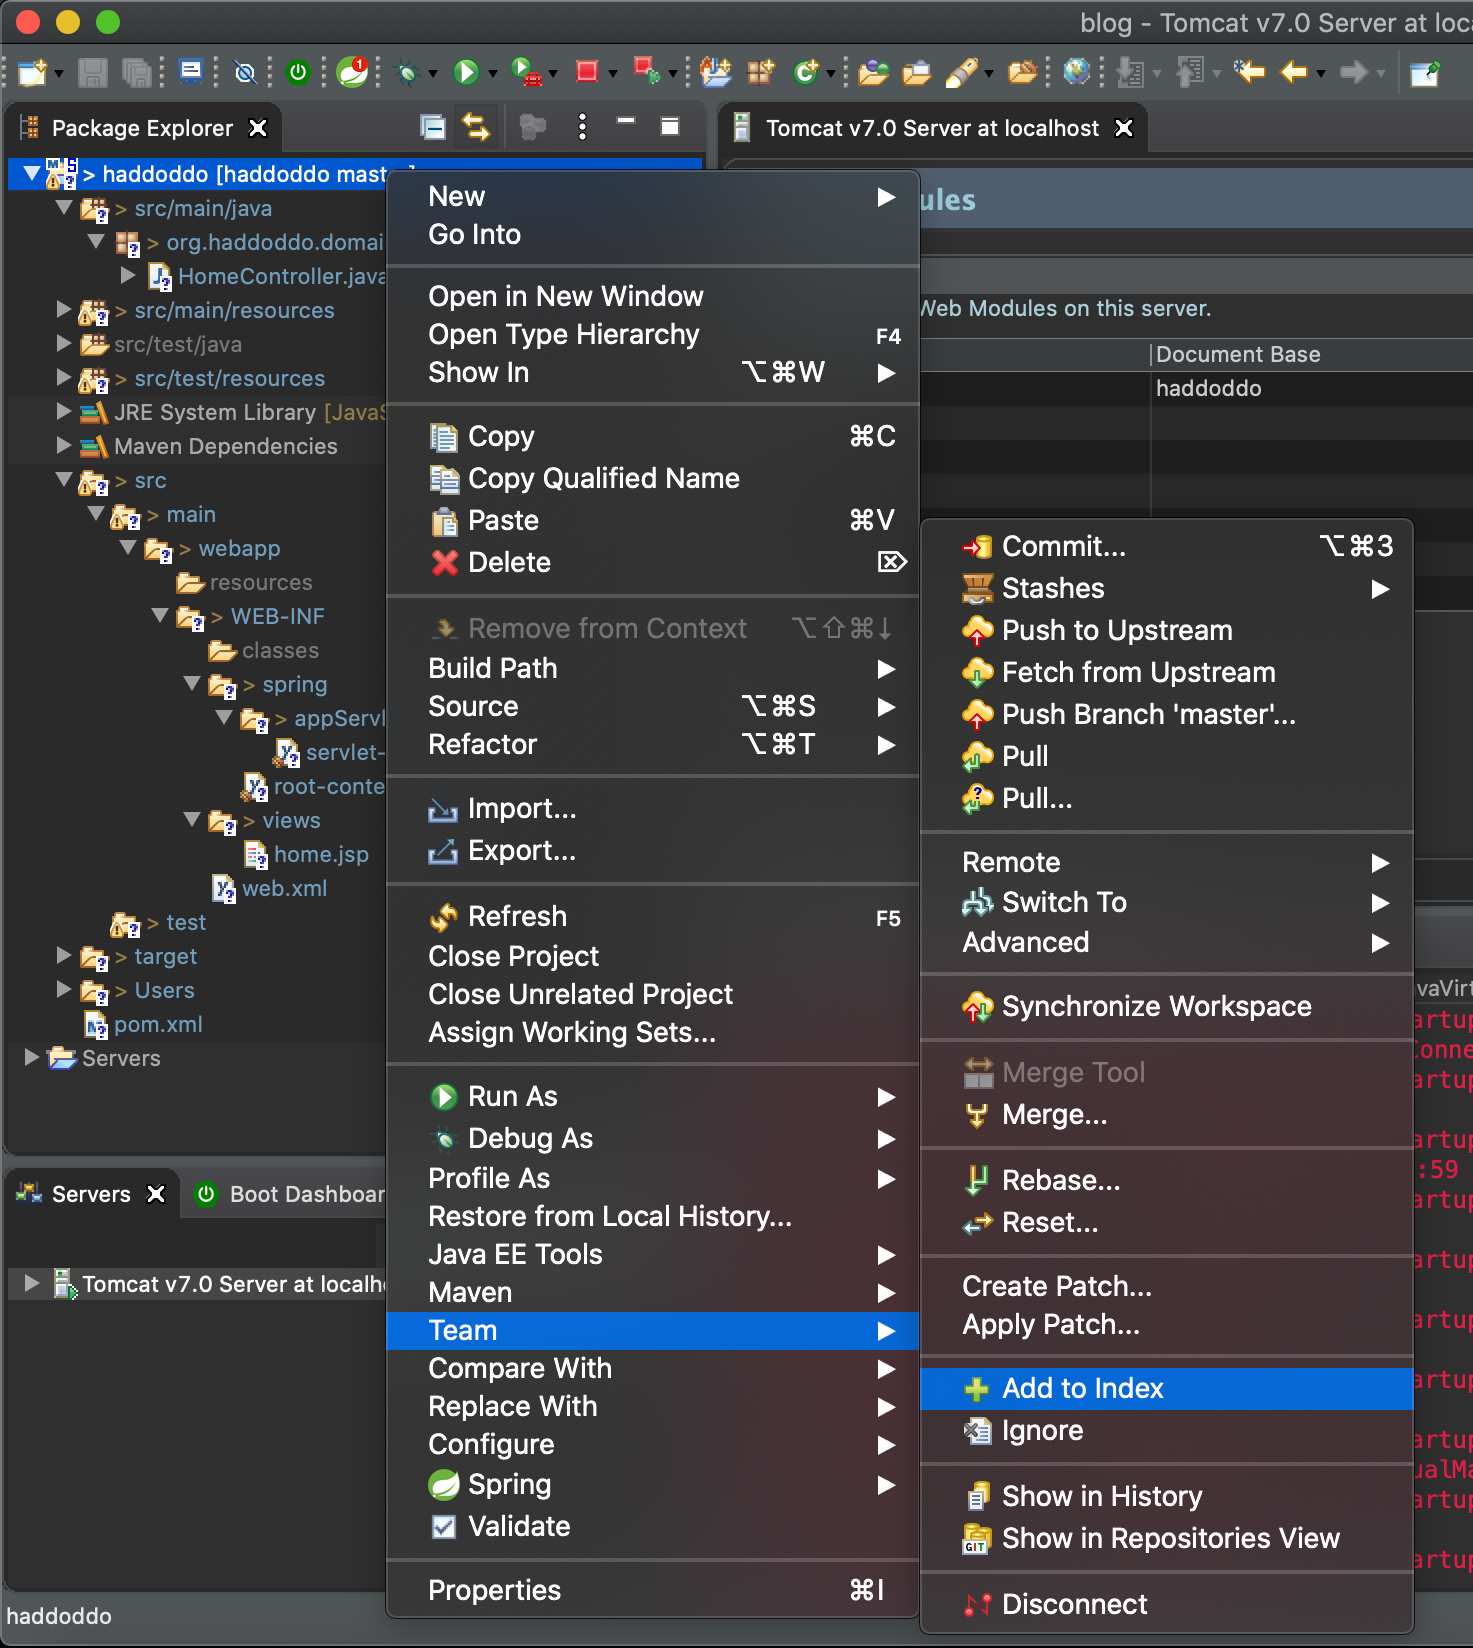Click the New Java Class toolbar icon
Viewport: 1473px width, 1648px height.
click(x=806, y=72)
